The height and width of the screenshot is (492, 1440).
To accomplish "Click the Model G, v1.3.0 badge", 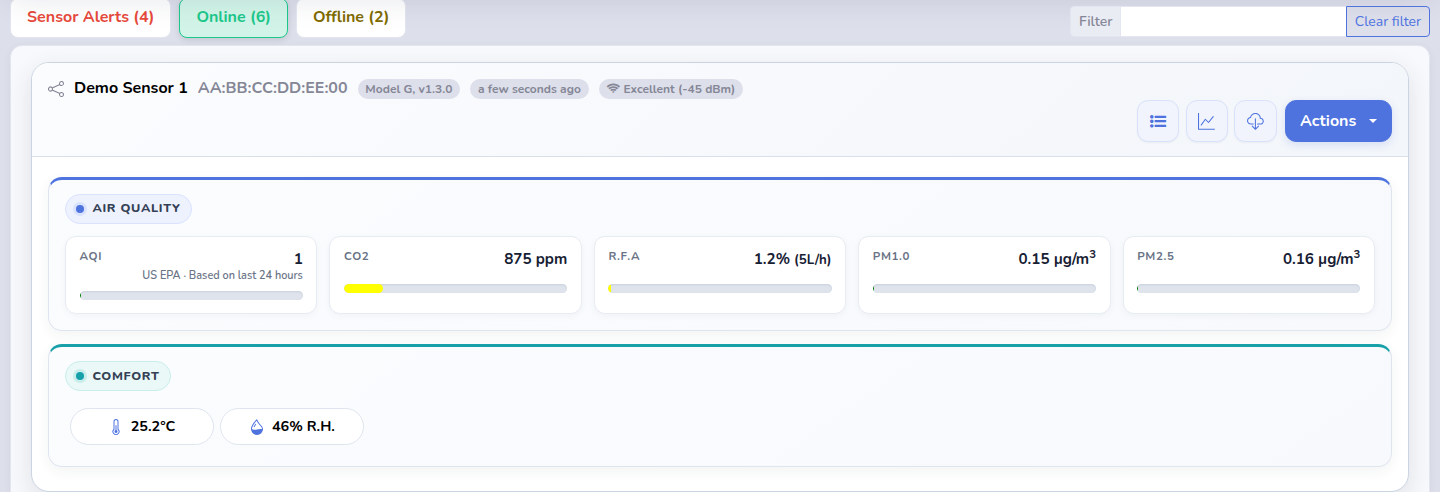I will tap(409, 89).
